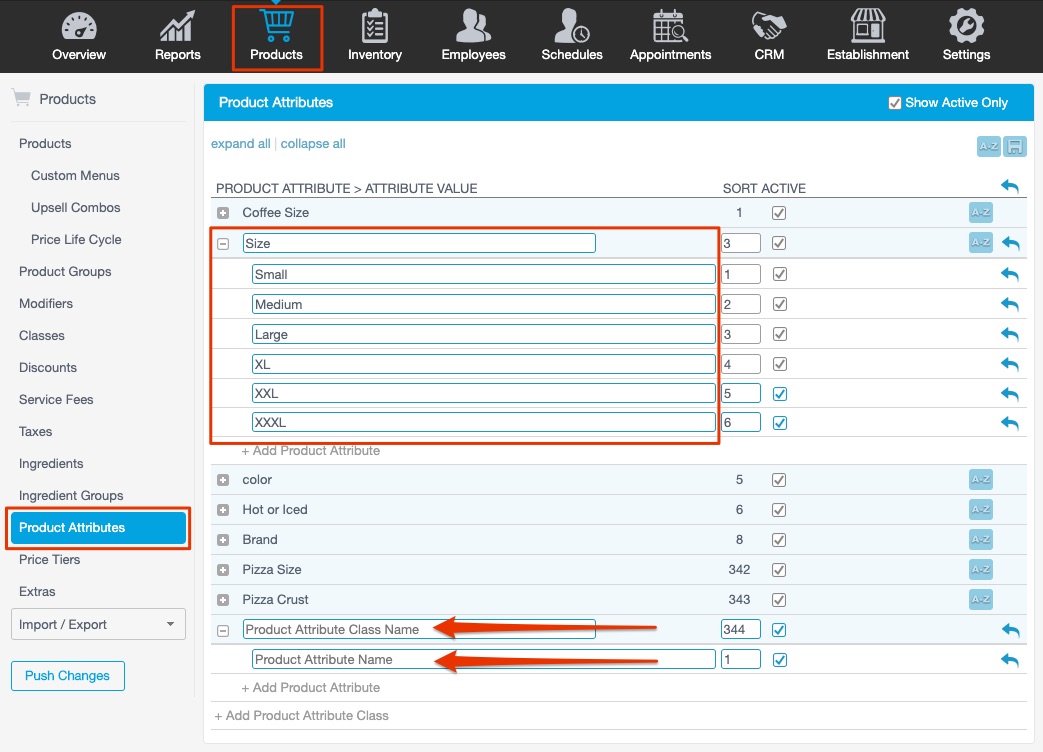The width and height of the screenshot is (1043, 752).
Task: Click the save/disk icon near the A-Z button
Action: point(1013,146)
